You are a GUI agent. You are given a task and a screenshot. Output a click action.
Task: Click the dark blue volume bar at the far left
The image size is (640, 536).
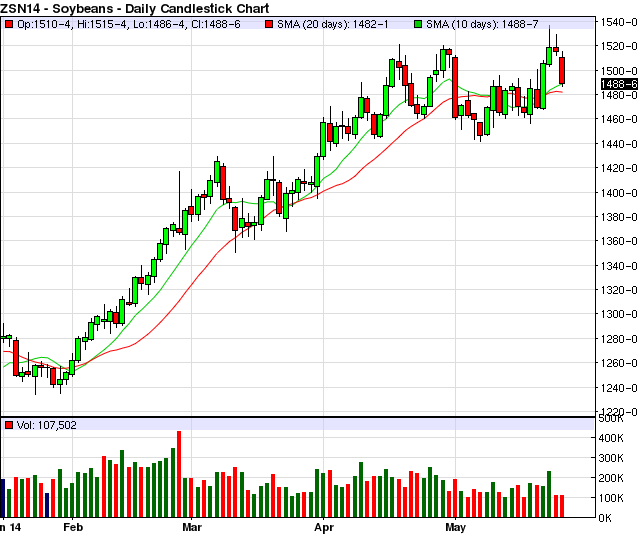click(x=2, y=498)
